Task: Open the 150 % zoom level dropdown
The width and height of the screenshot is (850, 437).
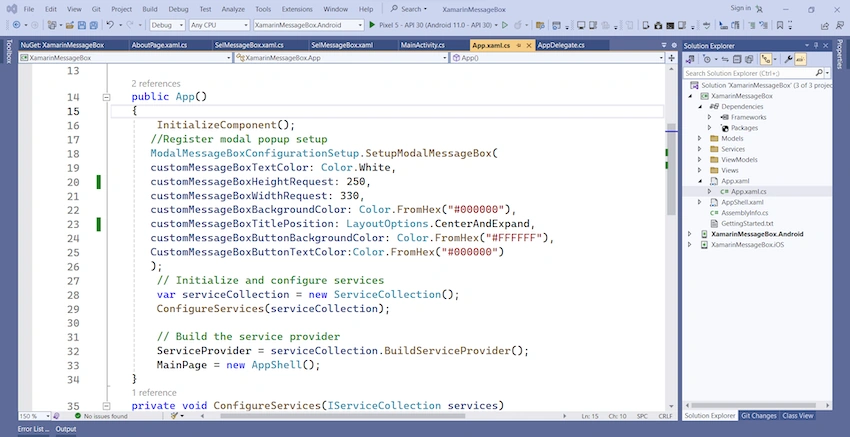Action: coord(35,416)
